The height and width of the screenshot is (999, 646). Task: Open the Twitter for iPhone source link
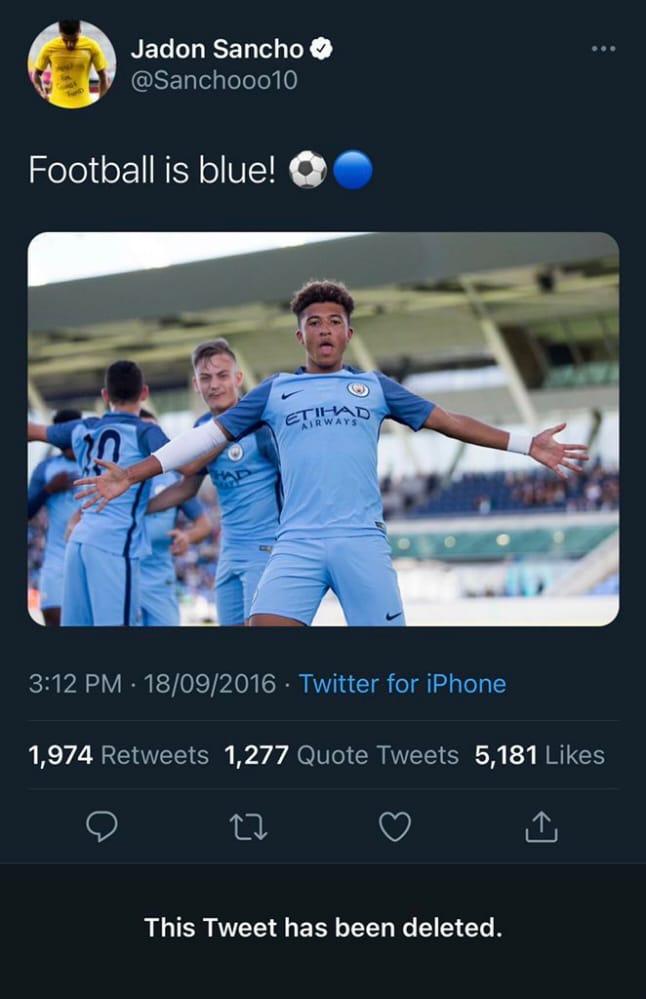click(402, 684)
